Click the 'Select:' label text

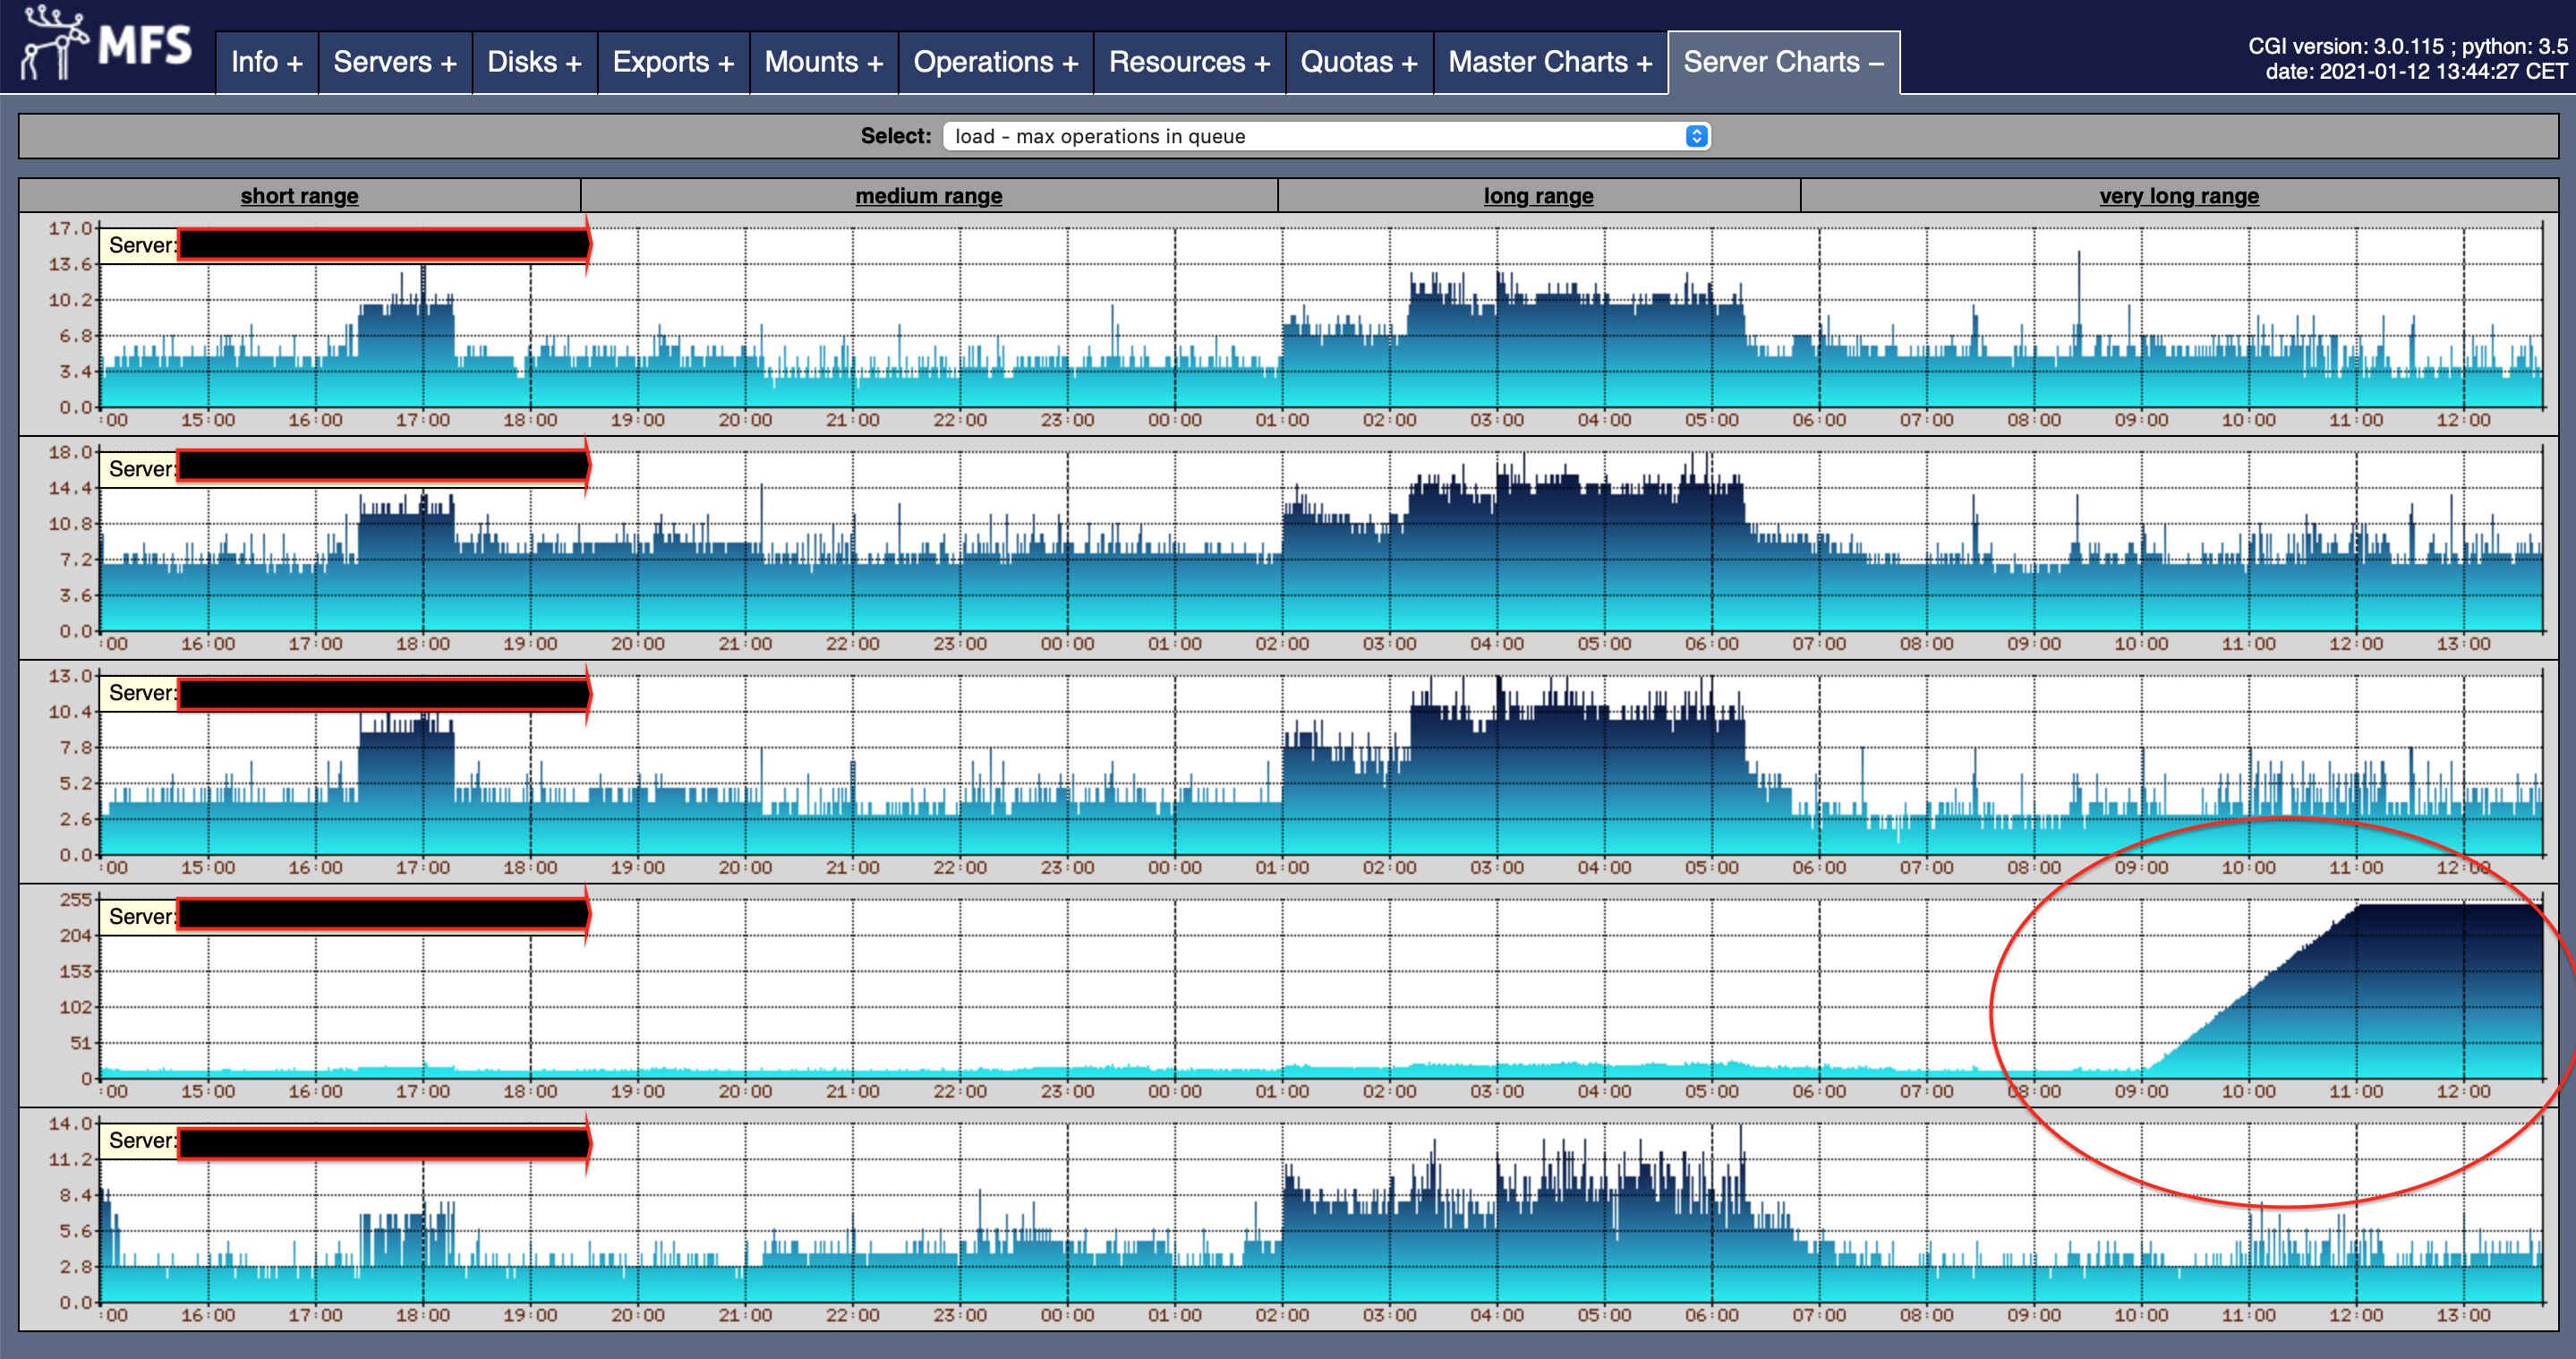click(x=895, y=136)
